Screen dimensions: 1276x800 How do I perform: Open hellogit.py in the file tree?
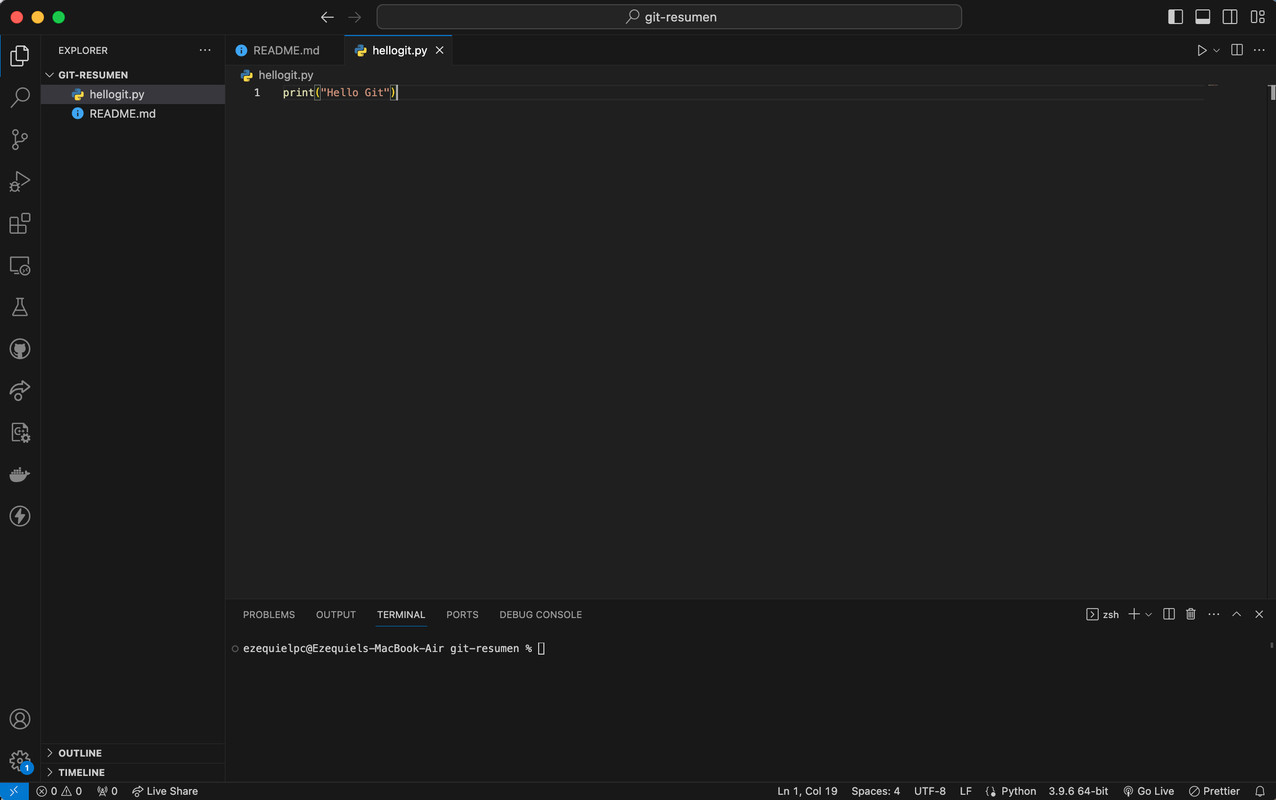click(x=133, y=94)
